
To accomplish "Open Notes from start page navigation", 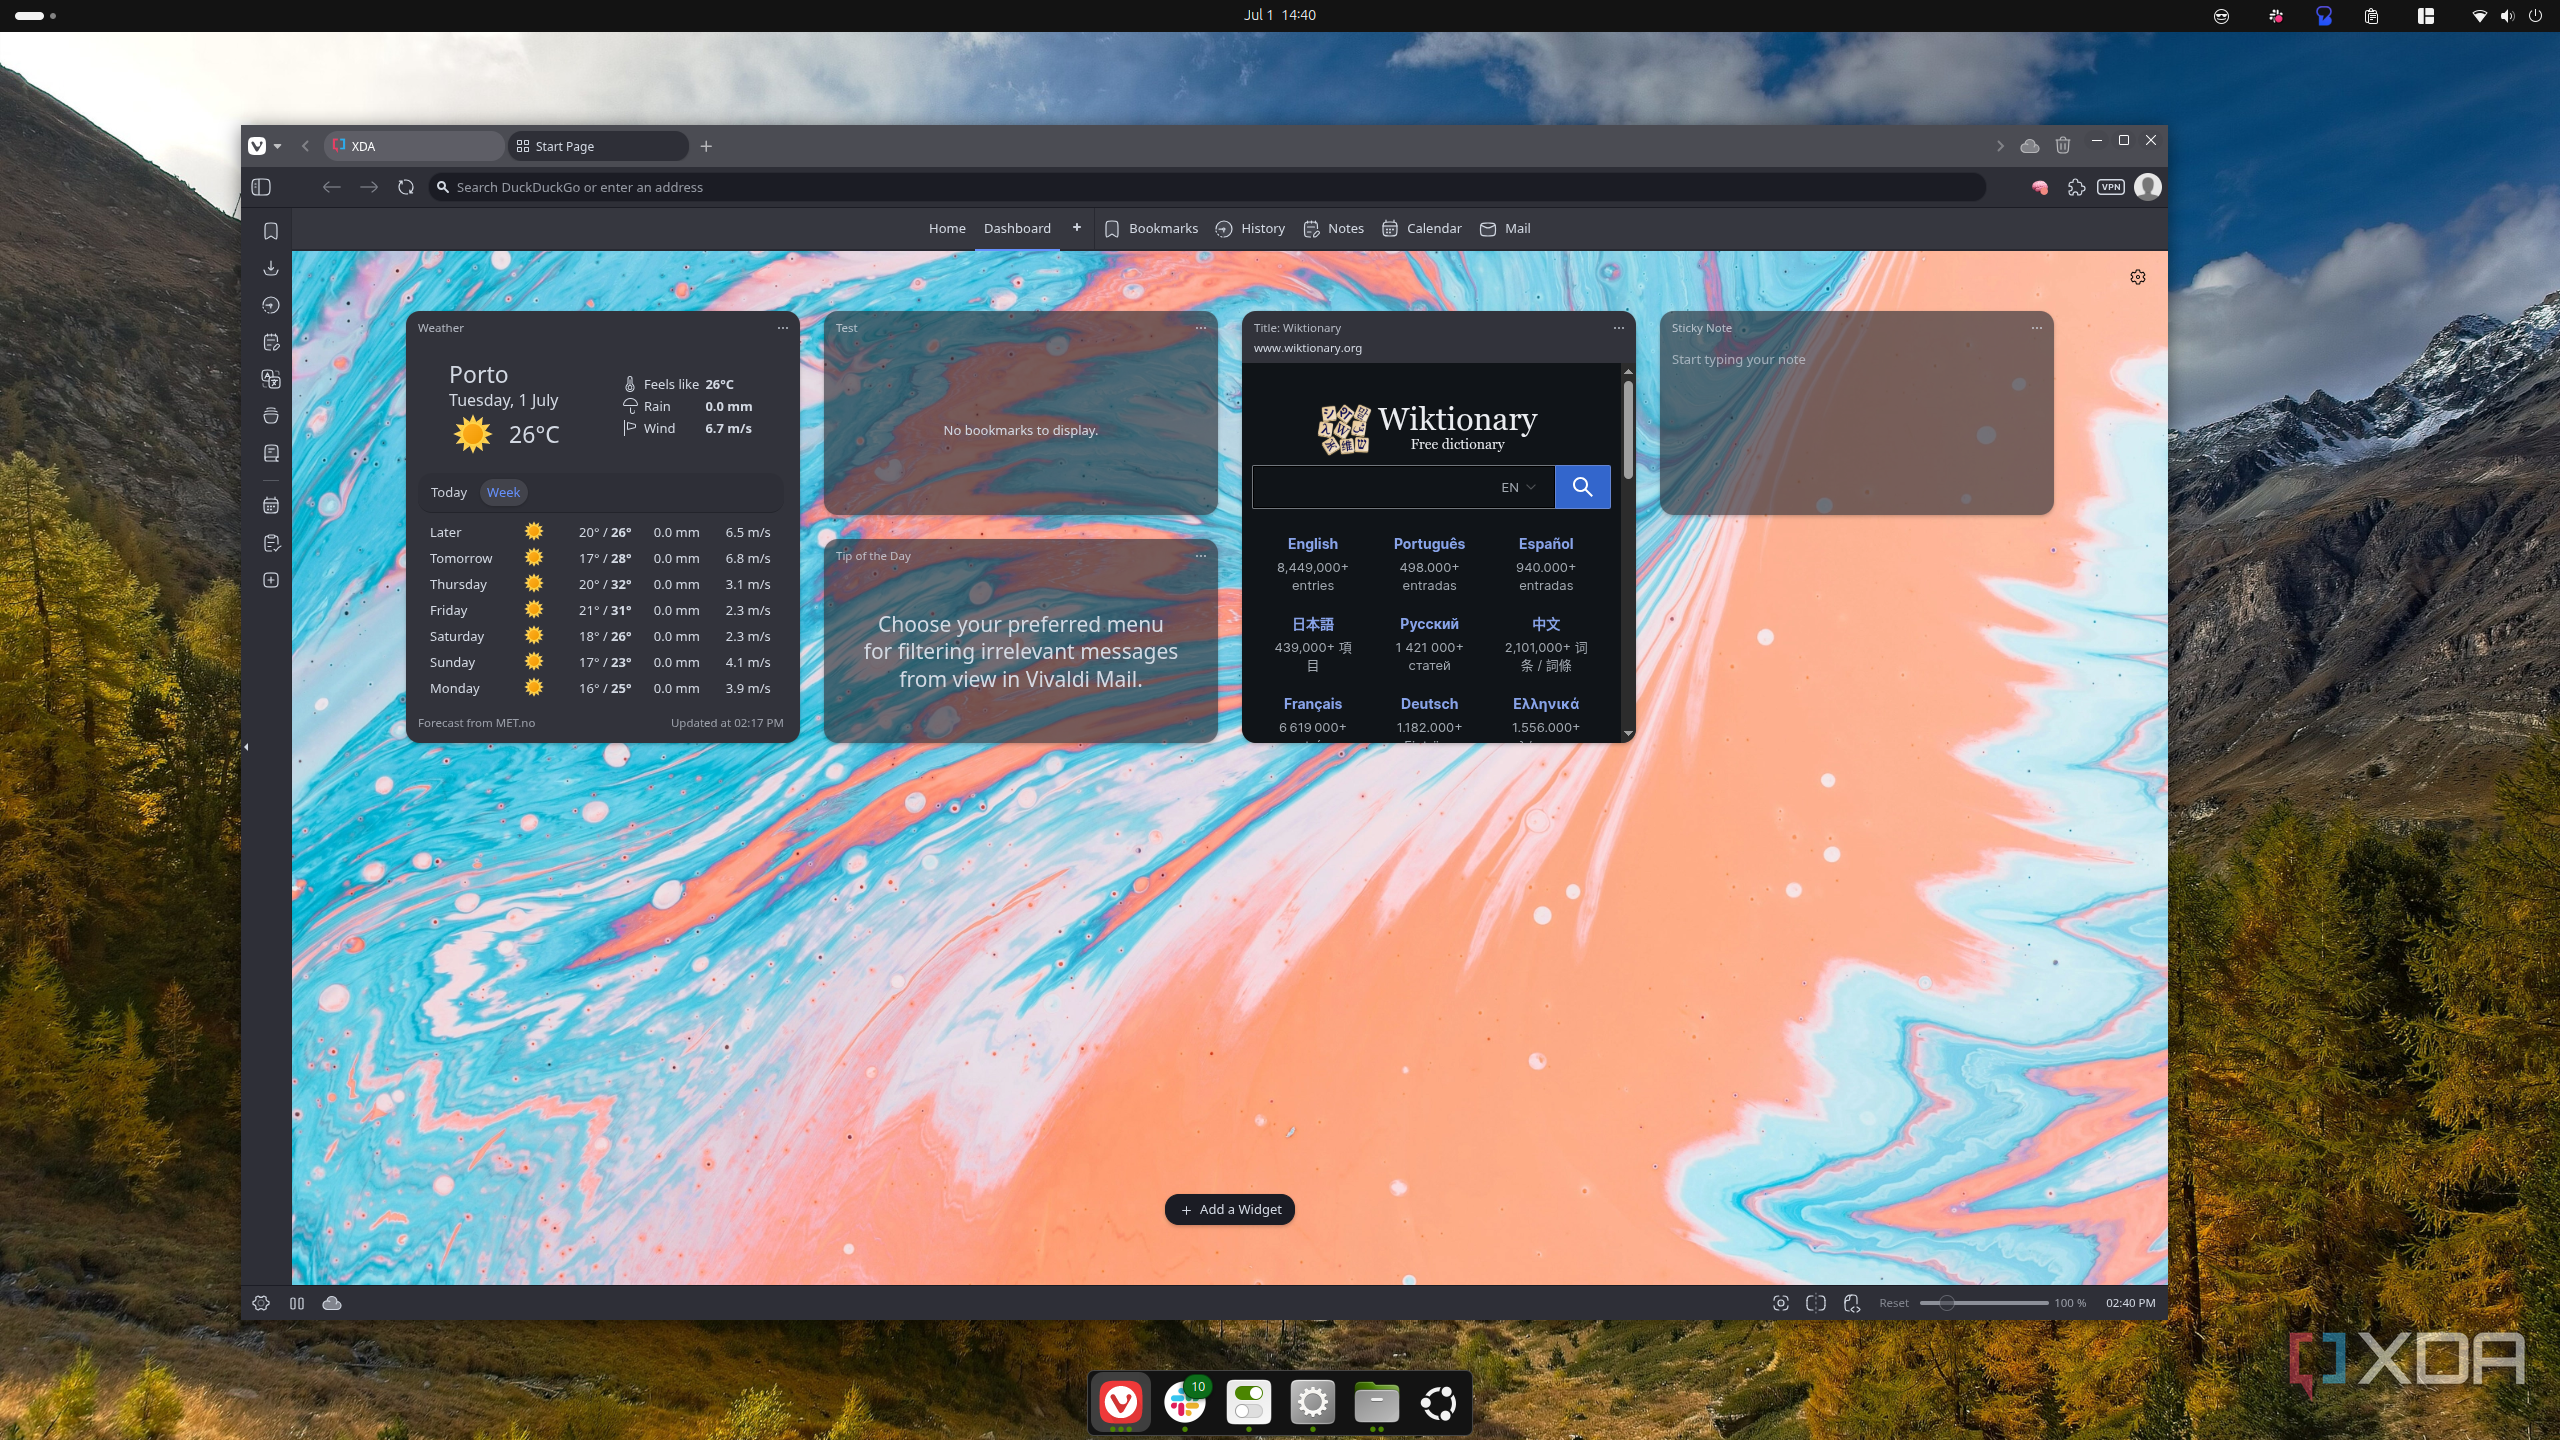I will pyautogui.click(x=1333, y=228).
